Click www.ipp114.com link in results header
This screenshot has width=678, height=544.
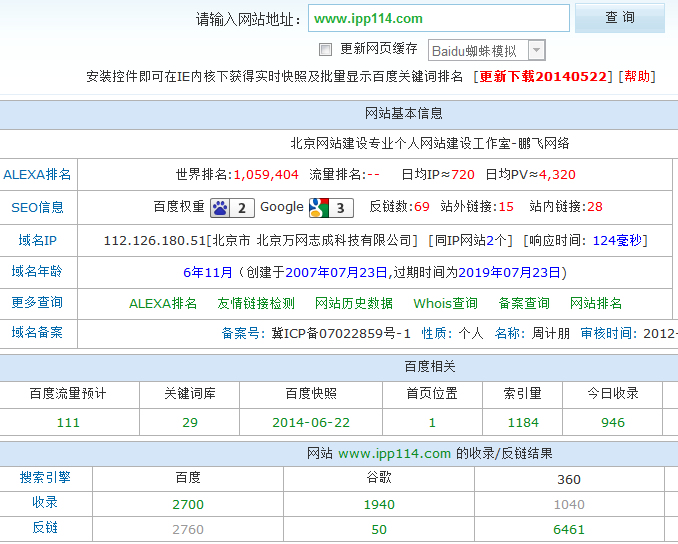click(394, 454)
